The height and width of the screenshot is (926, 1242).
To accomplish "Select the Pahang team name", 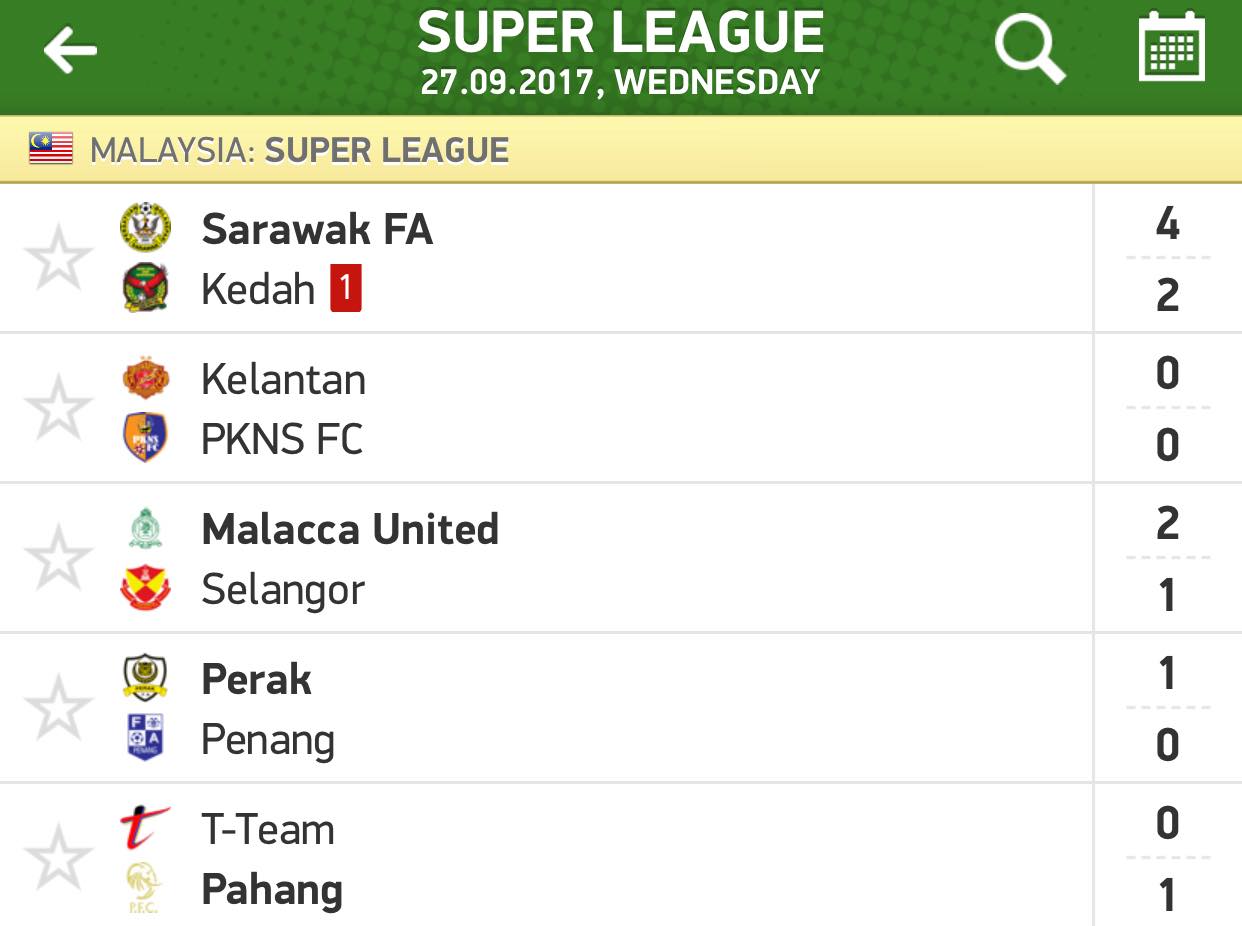I will (272, 890).
